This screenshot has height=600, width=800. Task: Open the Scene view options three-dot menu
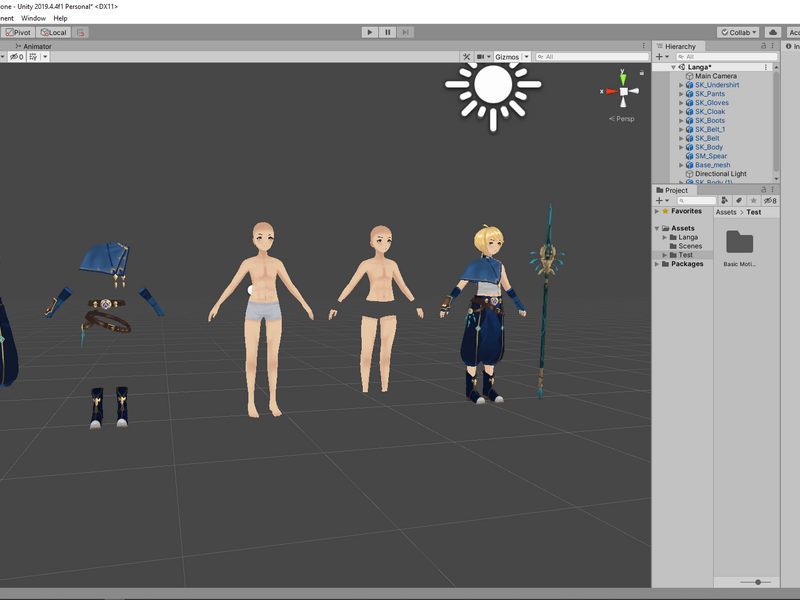(x=644, y=46)
